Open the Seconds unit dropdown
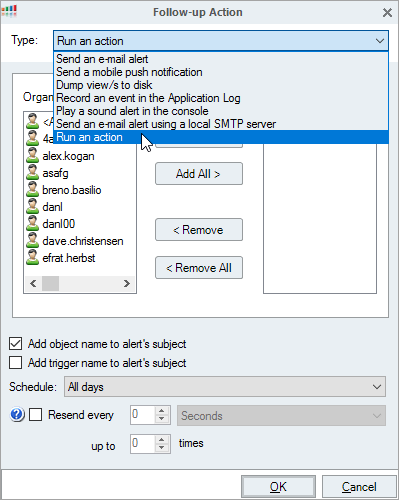Viewport: 399px width, 500px height. (x=281, y=416)
